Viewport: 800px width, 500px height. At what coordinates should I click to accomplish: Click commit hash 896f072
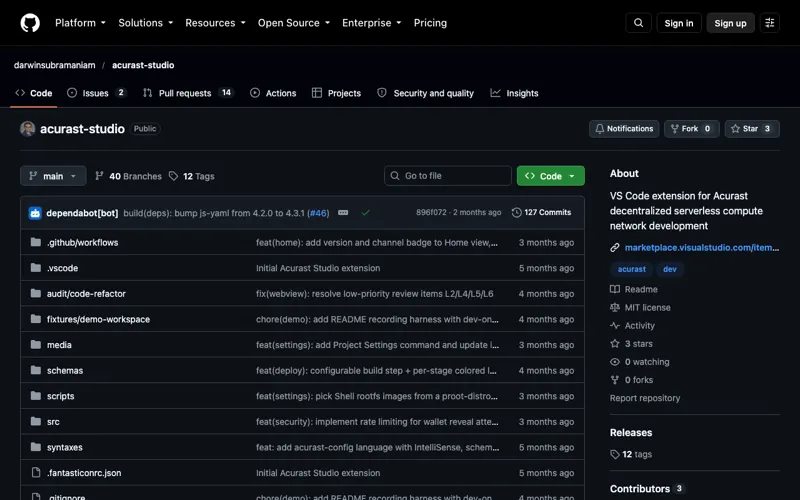click(431, 212)
